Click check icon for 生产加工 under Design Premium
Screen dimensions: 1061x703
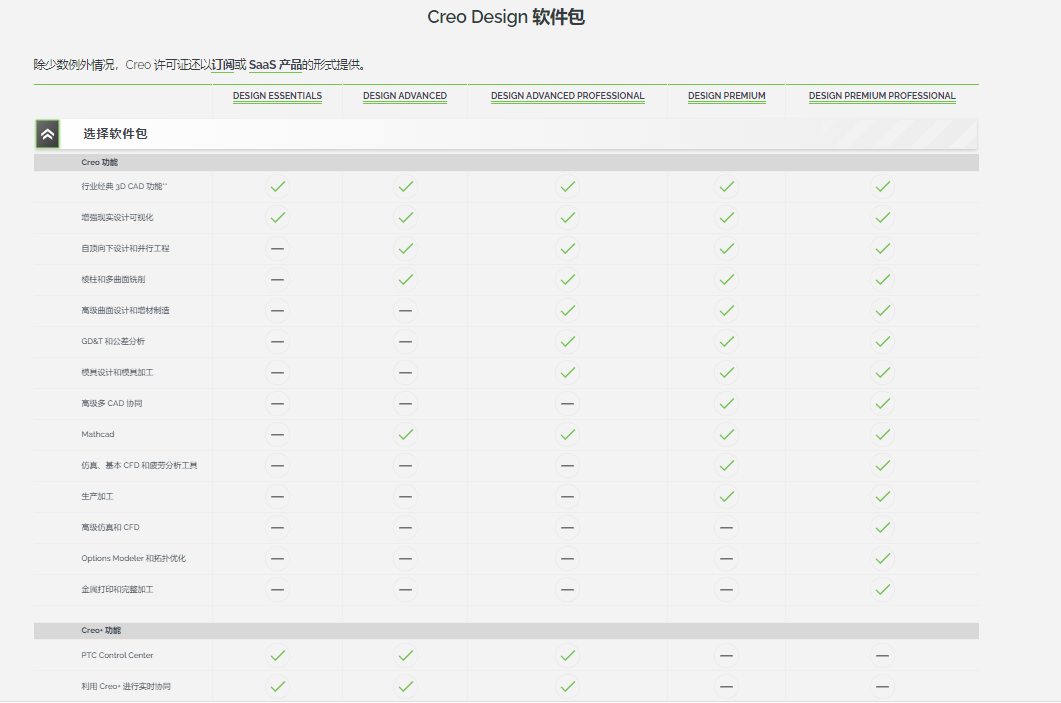point(727,497)
